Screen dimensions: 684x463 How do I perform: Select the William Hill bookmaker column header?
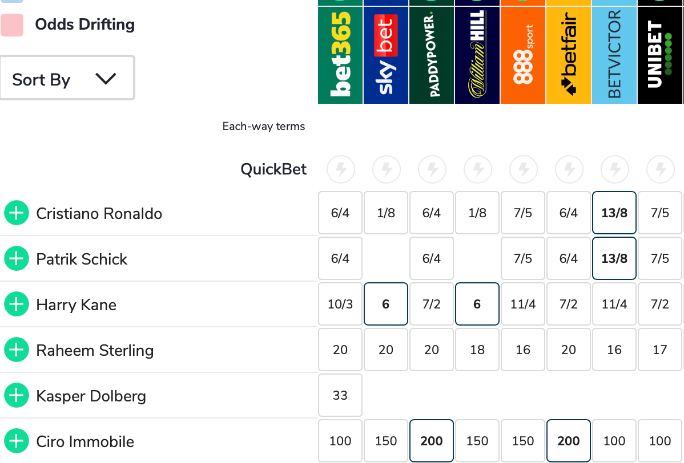click(477, 52)
